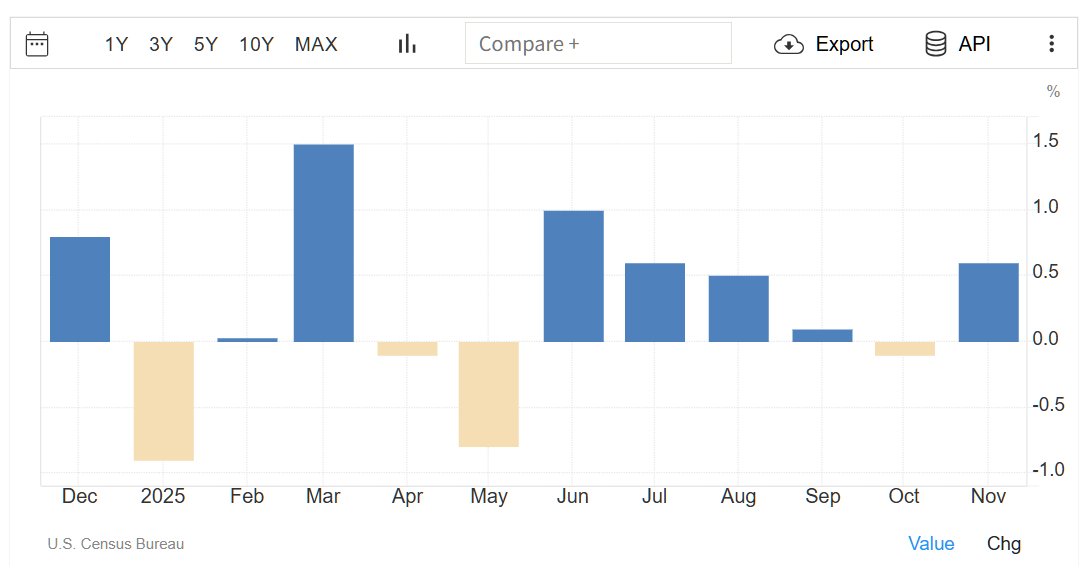
Task: Click the database API icon
Action: coord(936,44)
